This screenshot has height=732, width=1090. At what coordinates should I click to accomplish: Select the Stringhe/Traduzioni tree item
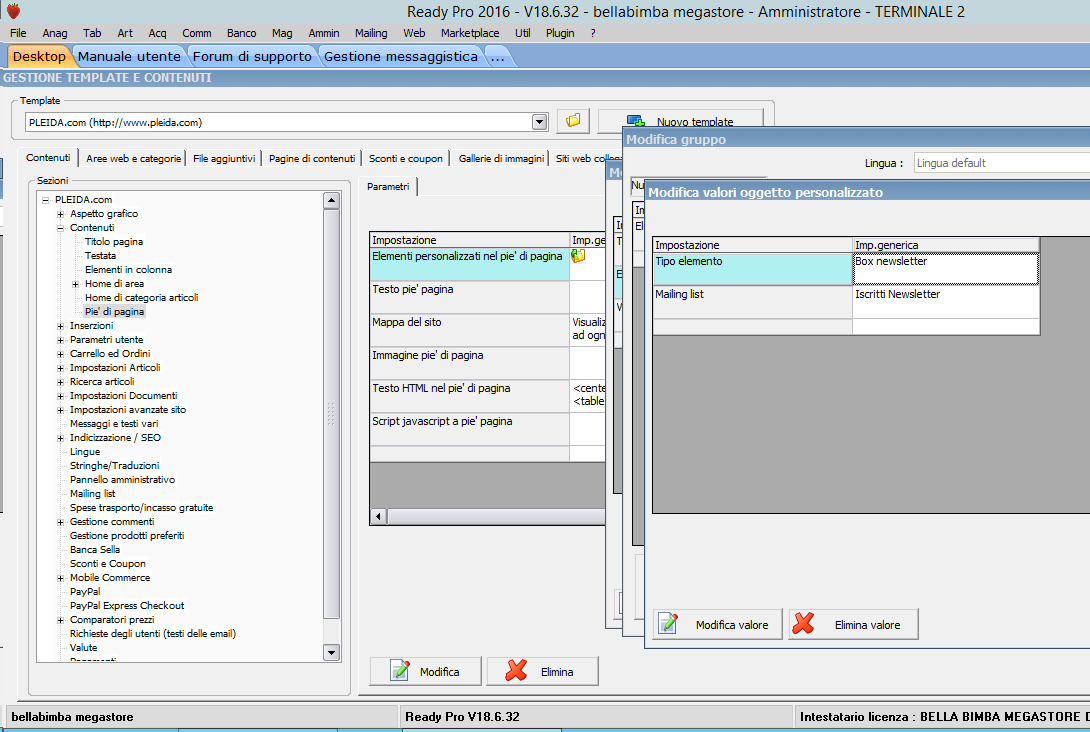(x=115, y=466)
